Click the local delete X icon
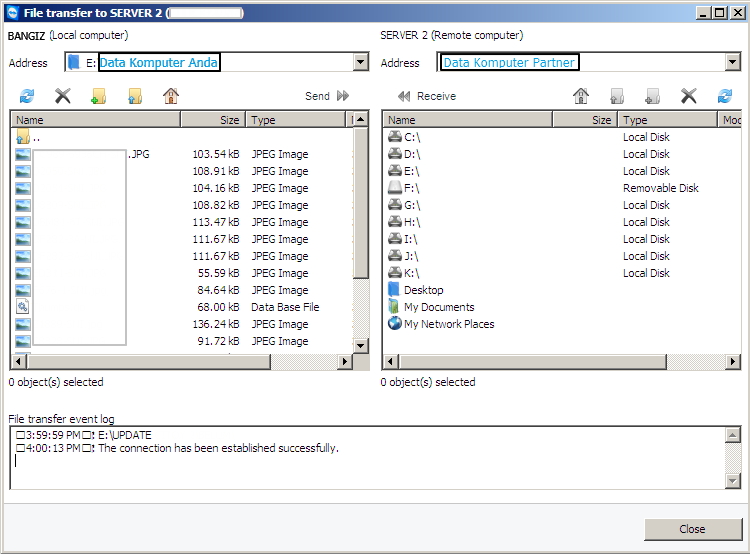Image resolution: width=750 pixels, height=554 pixels. point(63,96)
